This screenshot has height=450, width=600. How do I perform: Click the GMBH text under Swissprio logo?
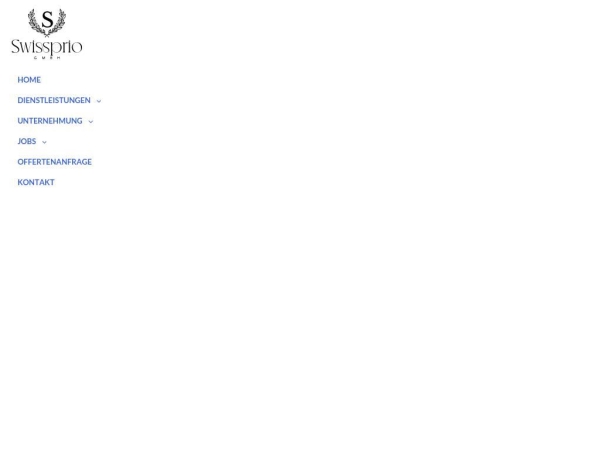(x=47, y=58)
